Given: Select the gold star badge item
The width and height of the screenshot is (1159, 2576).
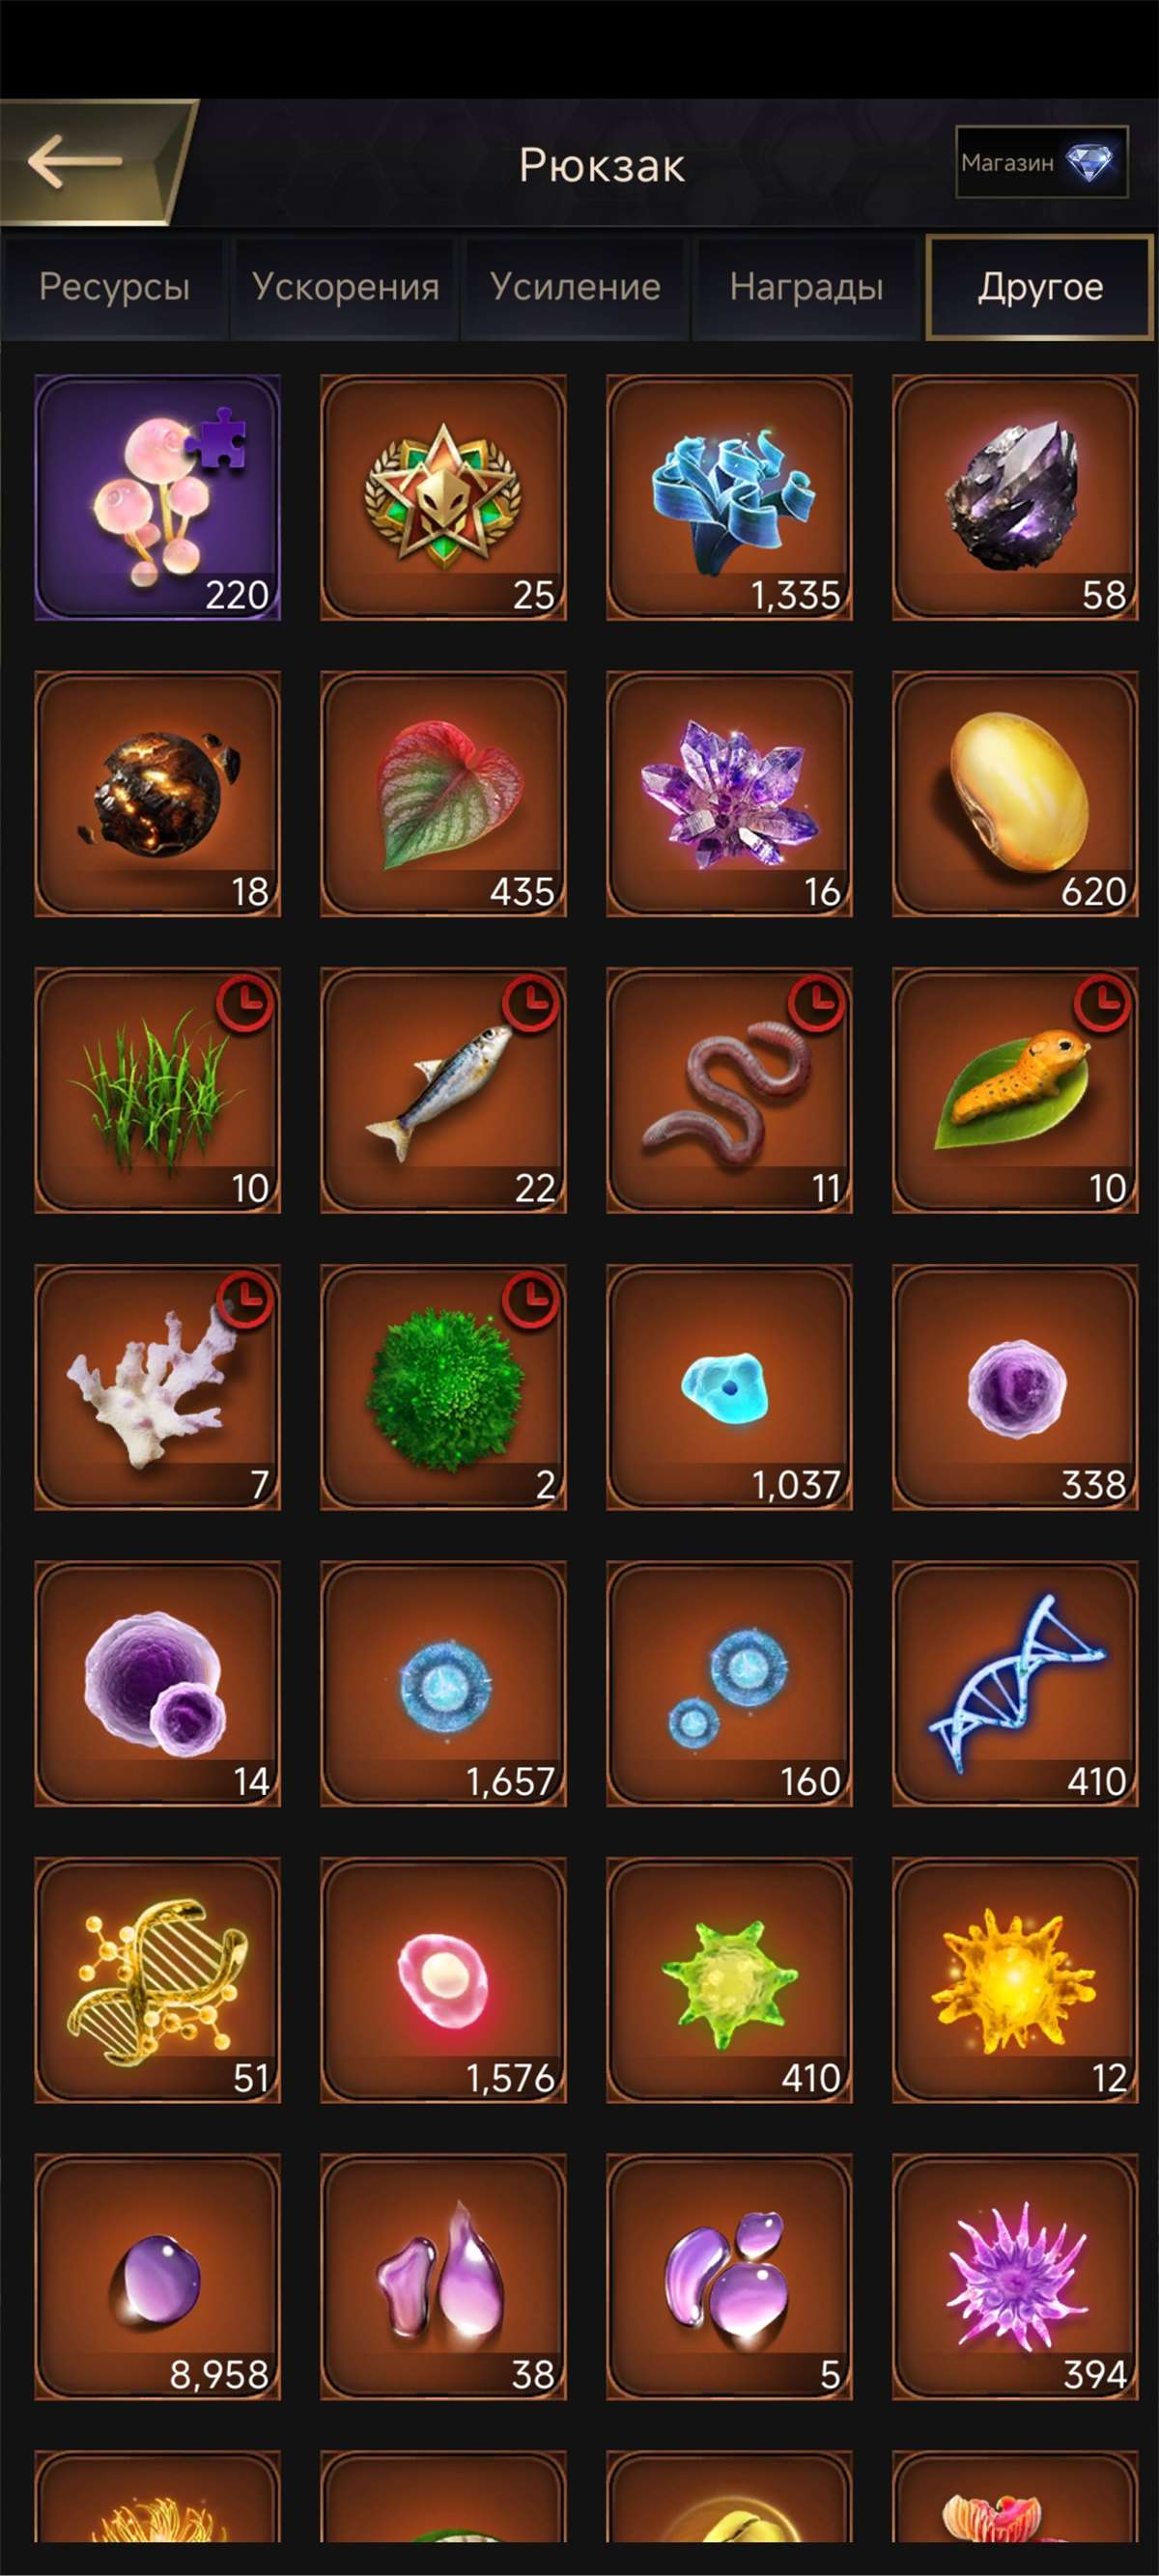Looking at the screenshot, I should pos(443,497).
